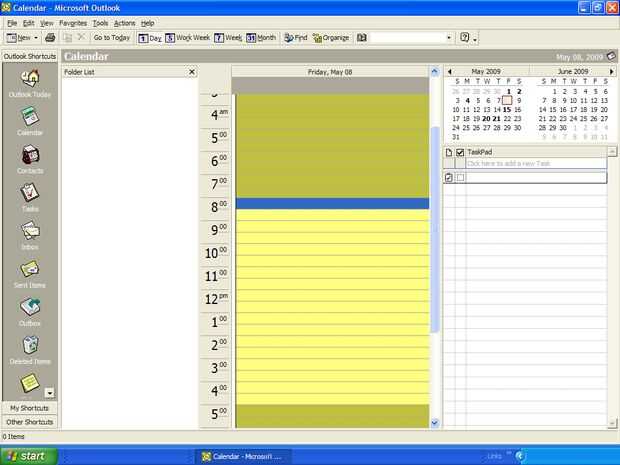The height and width of the screenshot is (465, 620).
Task: Open Outlook Today shortcut
Action: [x=30, y=83]
